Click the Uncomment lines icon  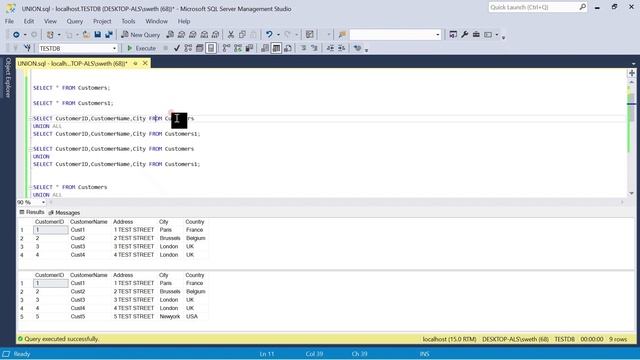314,49
